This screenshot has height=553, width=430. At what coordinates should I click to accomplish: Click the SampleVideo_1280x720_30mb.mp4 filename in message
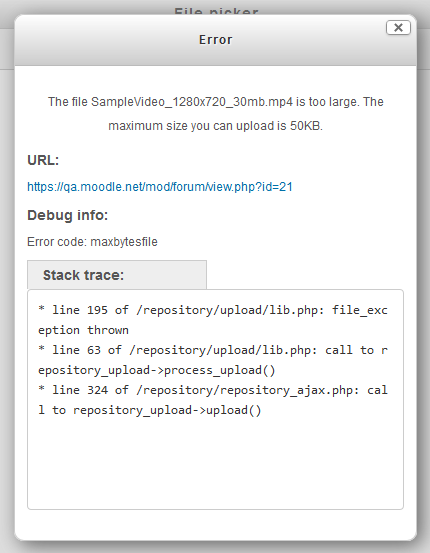(x=192, y=102)
